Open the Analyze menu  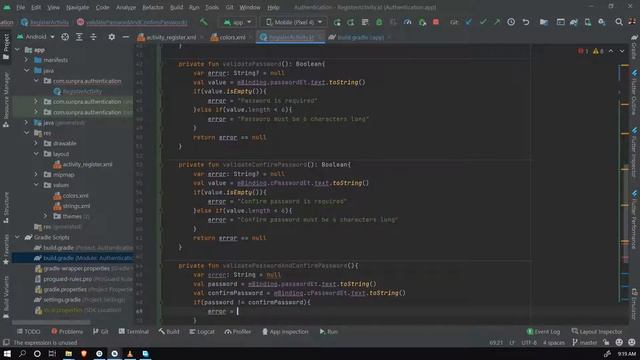[126, 7]
